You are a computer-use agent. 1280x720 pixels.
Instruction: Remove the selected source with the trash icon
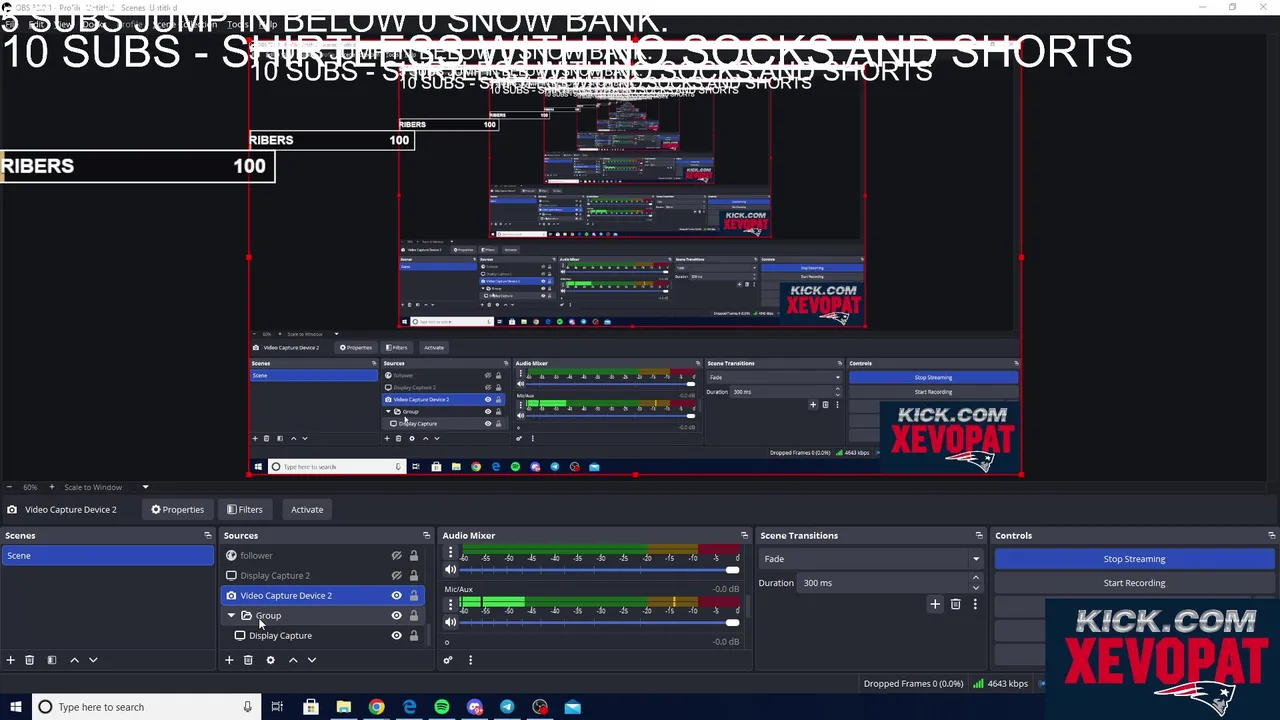248,660
